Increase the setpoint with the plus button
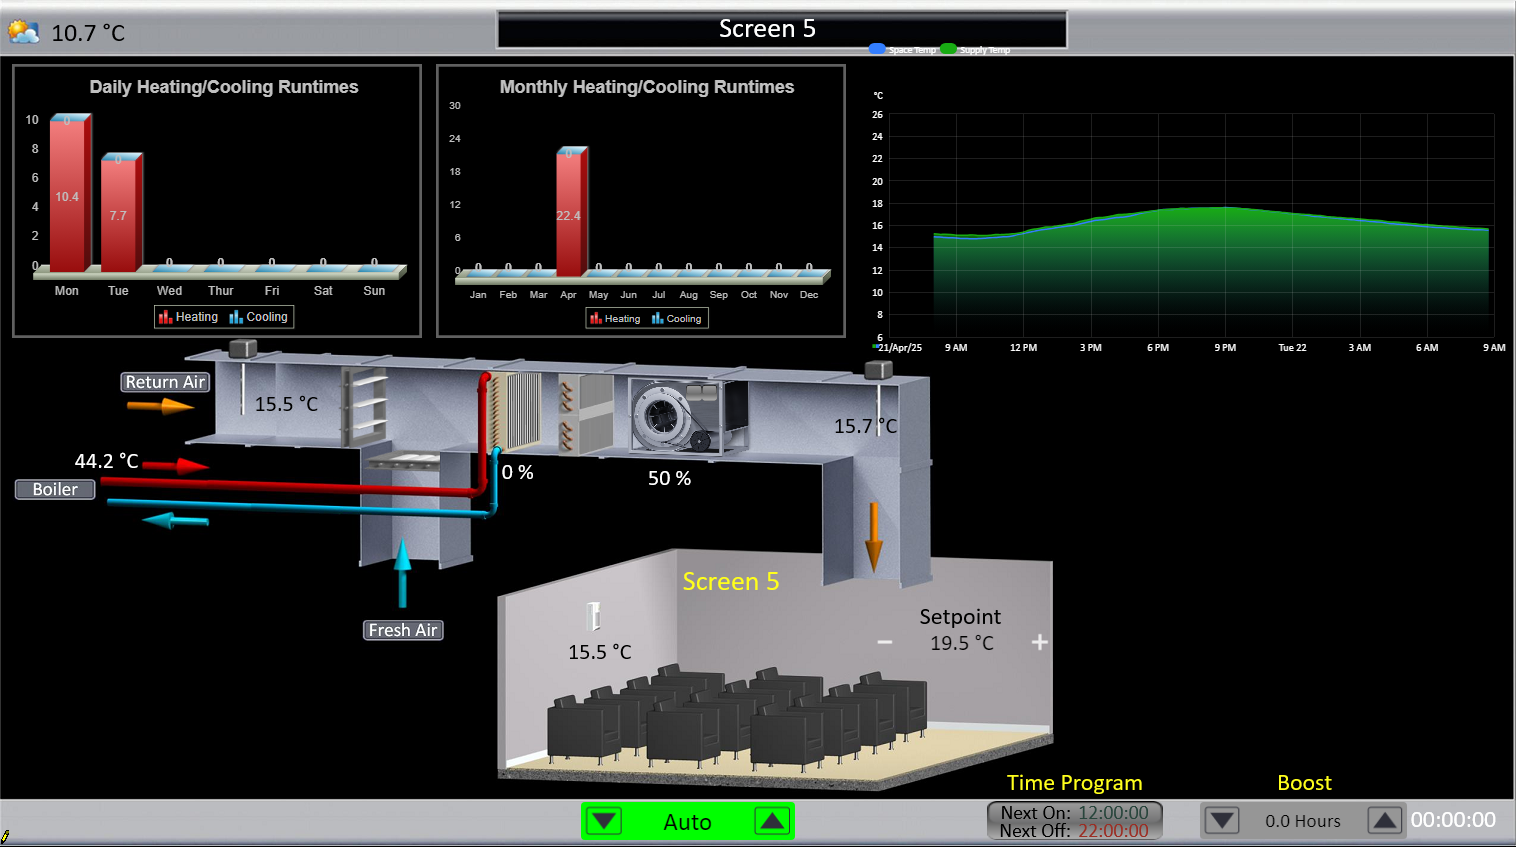Viewport: 1516px width, 847px height. click(x=1040, y=642)
